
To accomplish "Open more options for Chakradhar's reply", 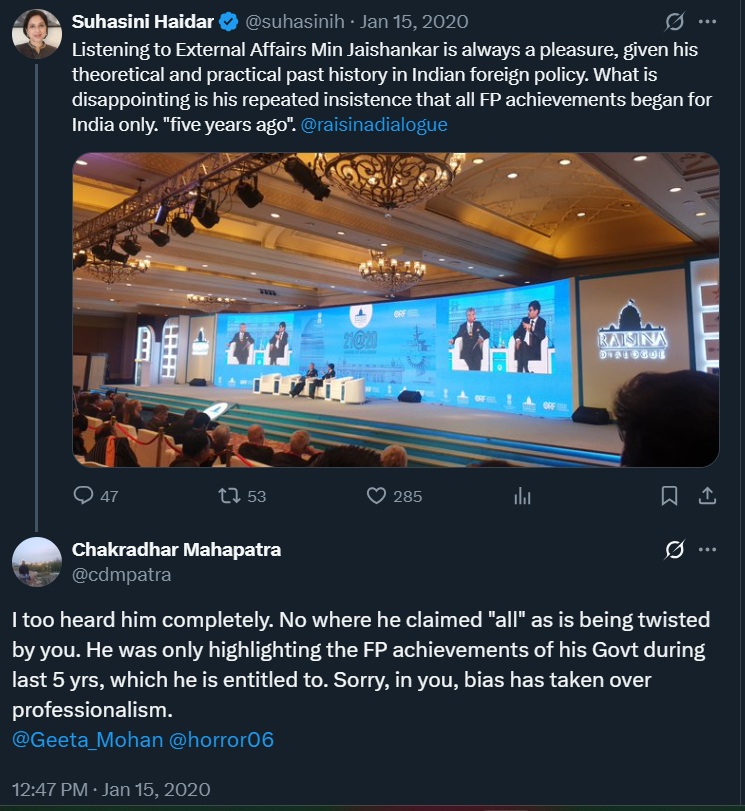I will tap(708, 549).
